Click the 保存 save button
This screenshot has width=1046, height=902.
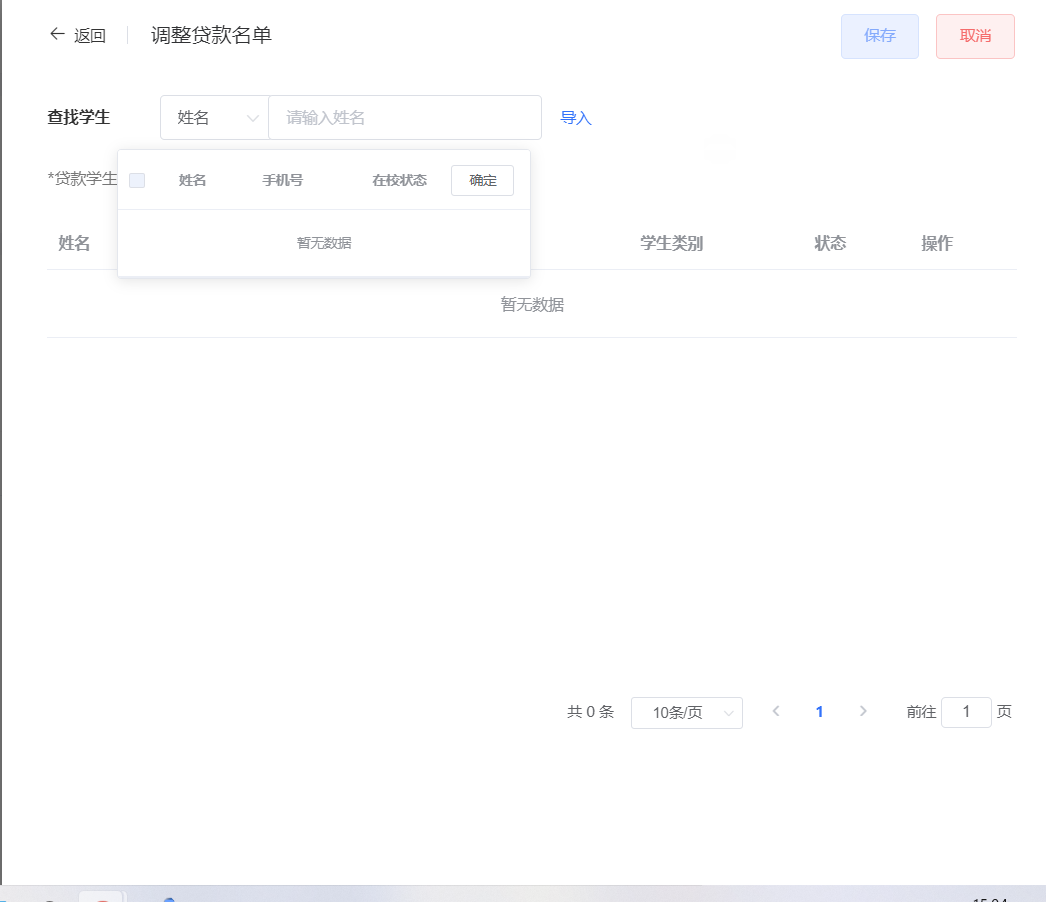pyautogui.click(x=879, y=35)
